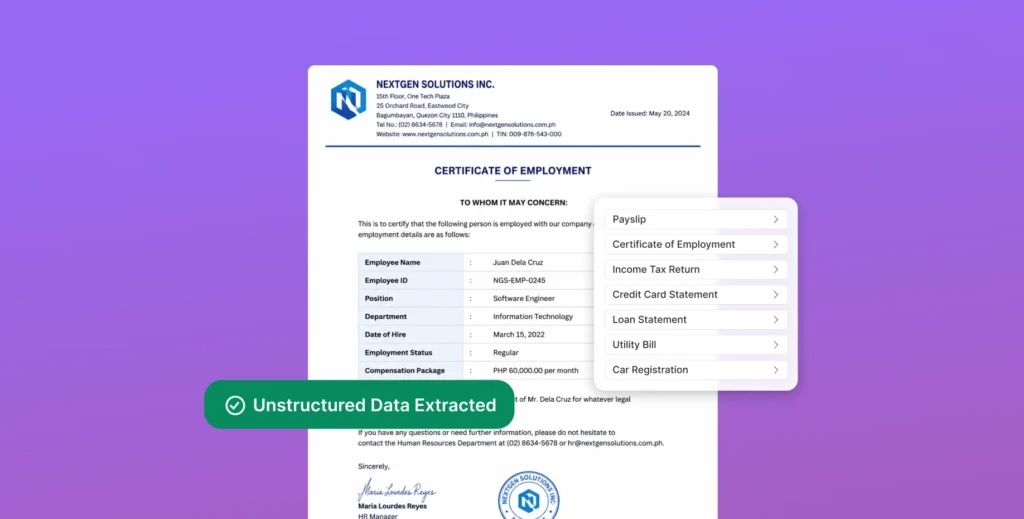Open Credit Card Statement entry
1024x519 pixels.
pos(696,294)
